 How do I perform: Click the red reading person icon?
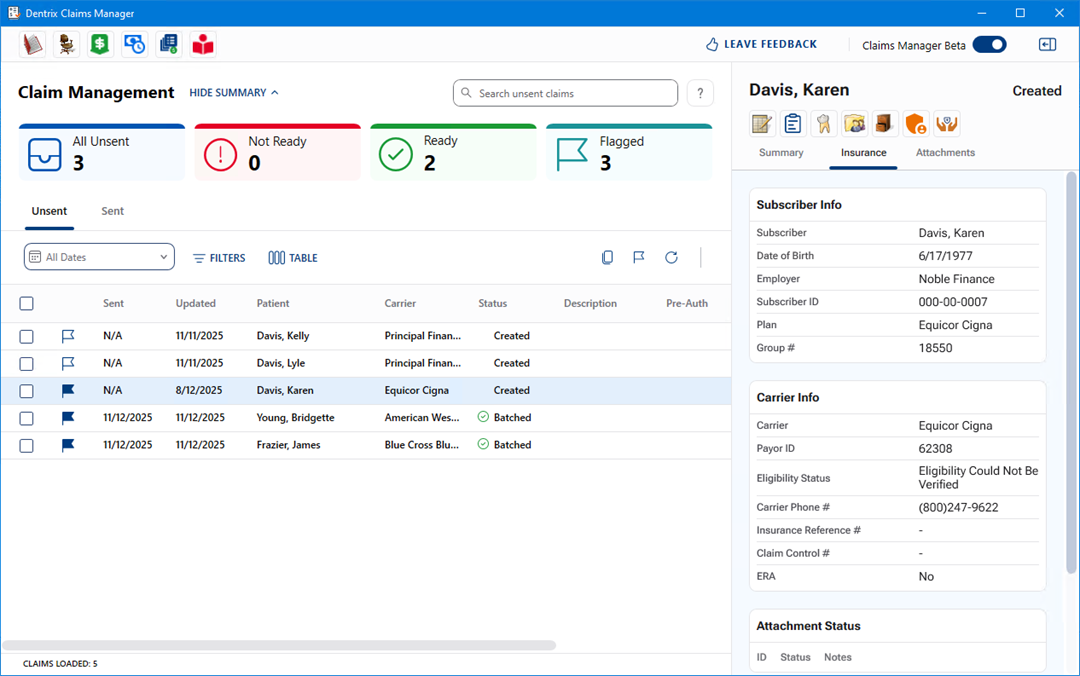click(203, 45)
